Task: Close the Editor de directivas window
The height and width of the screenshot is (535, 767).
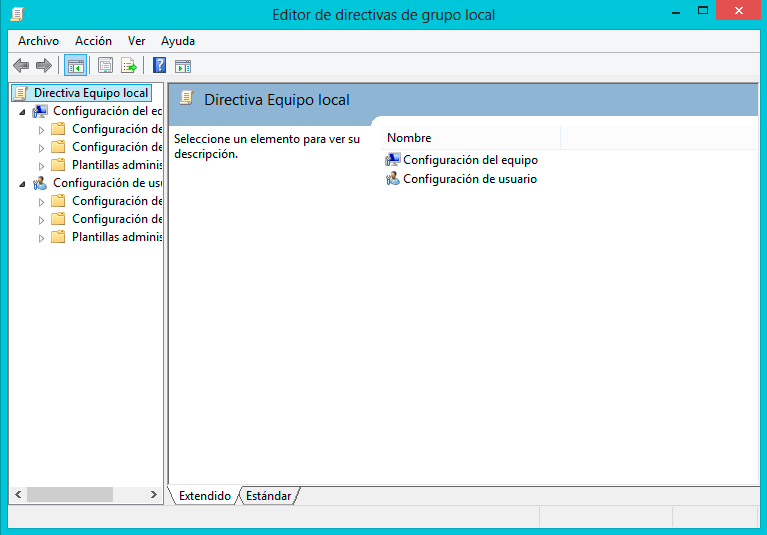Action: [x=739, y=10]
